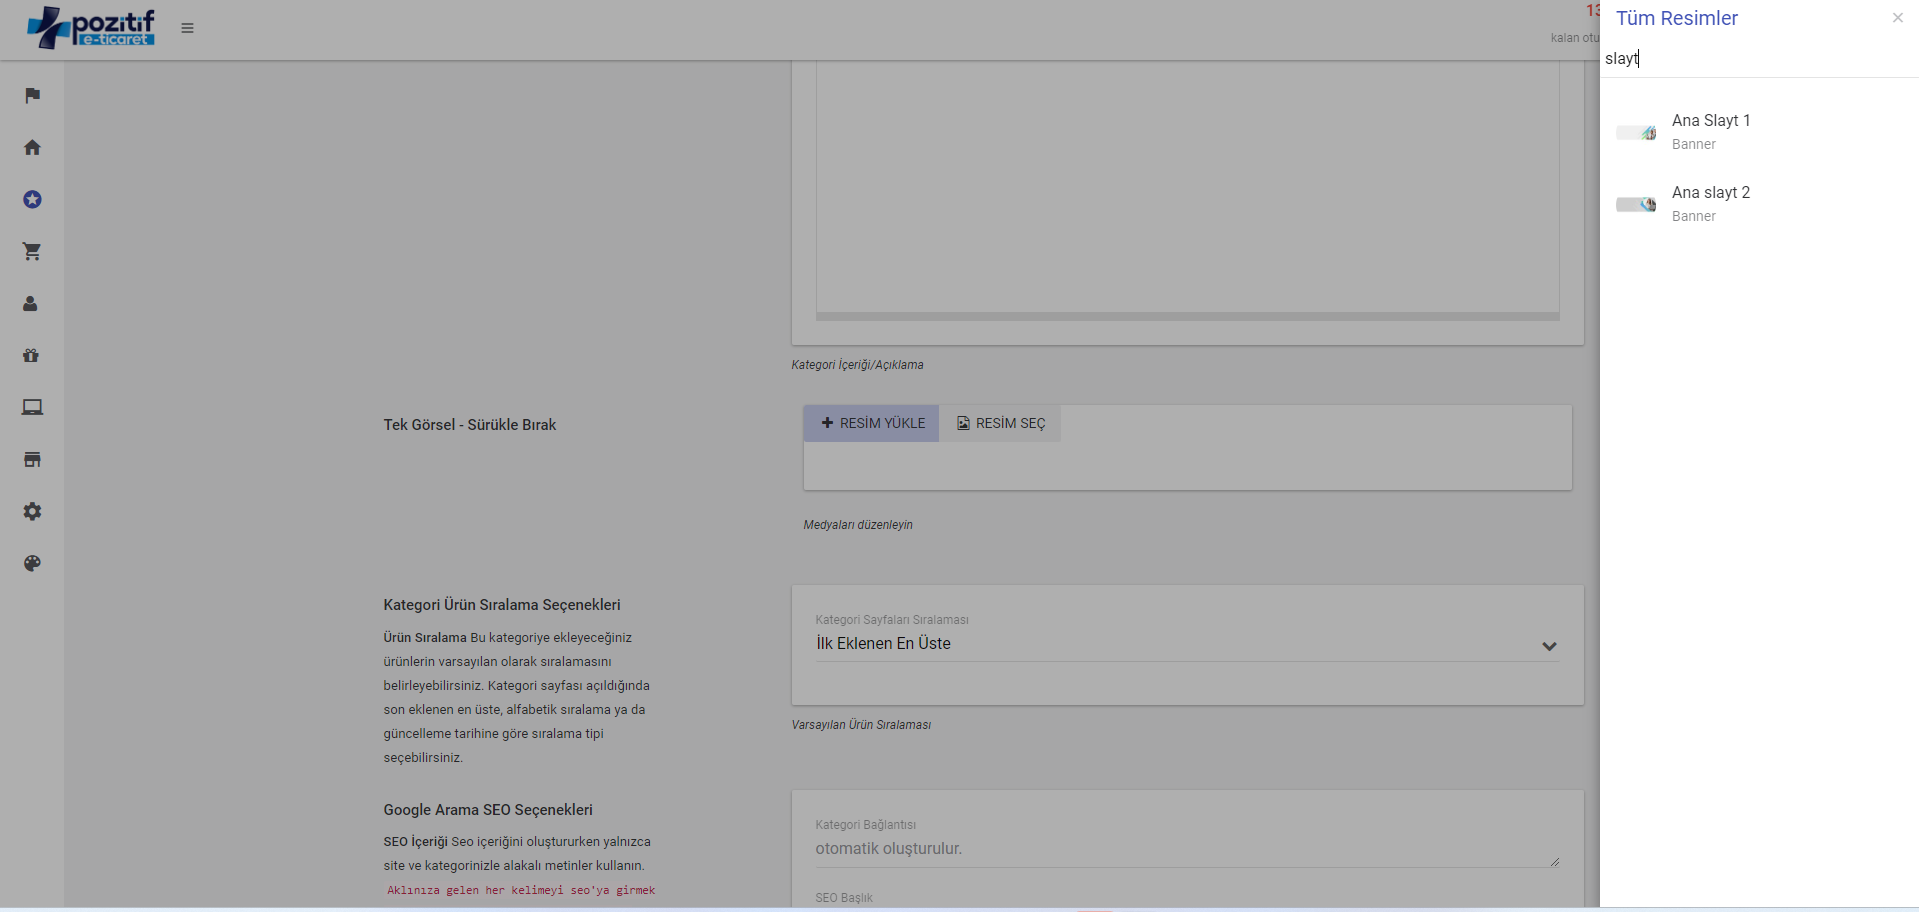Close the Tüm Resimler panel
This screenshot has height=912, width=1919.
[x=1897, y=18]
